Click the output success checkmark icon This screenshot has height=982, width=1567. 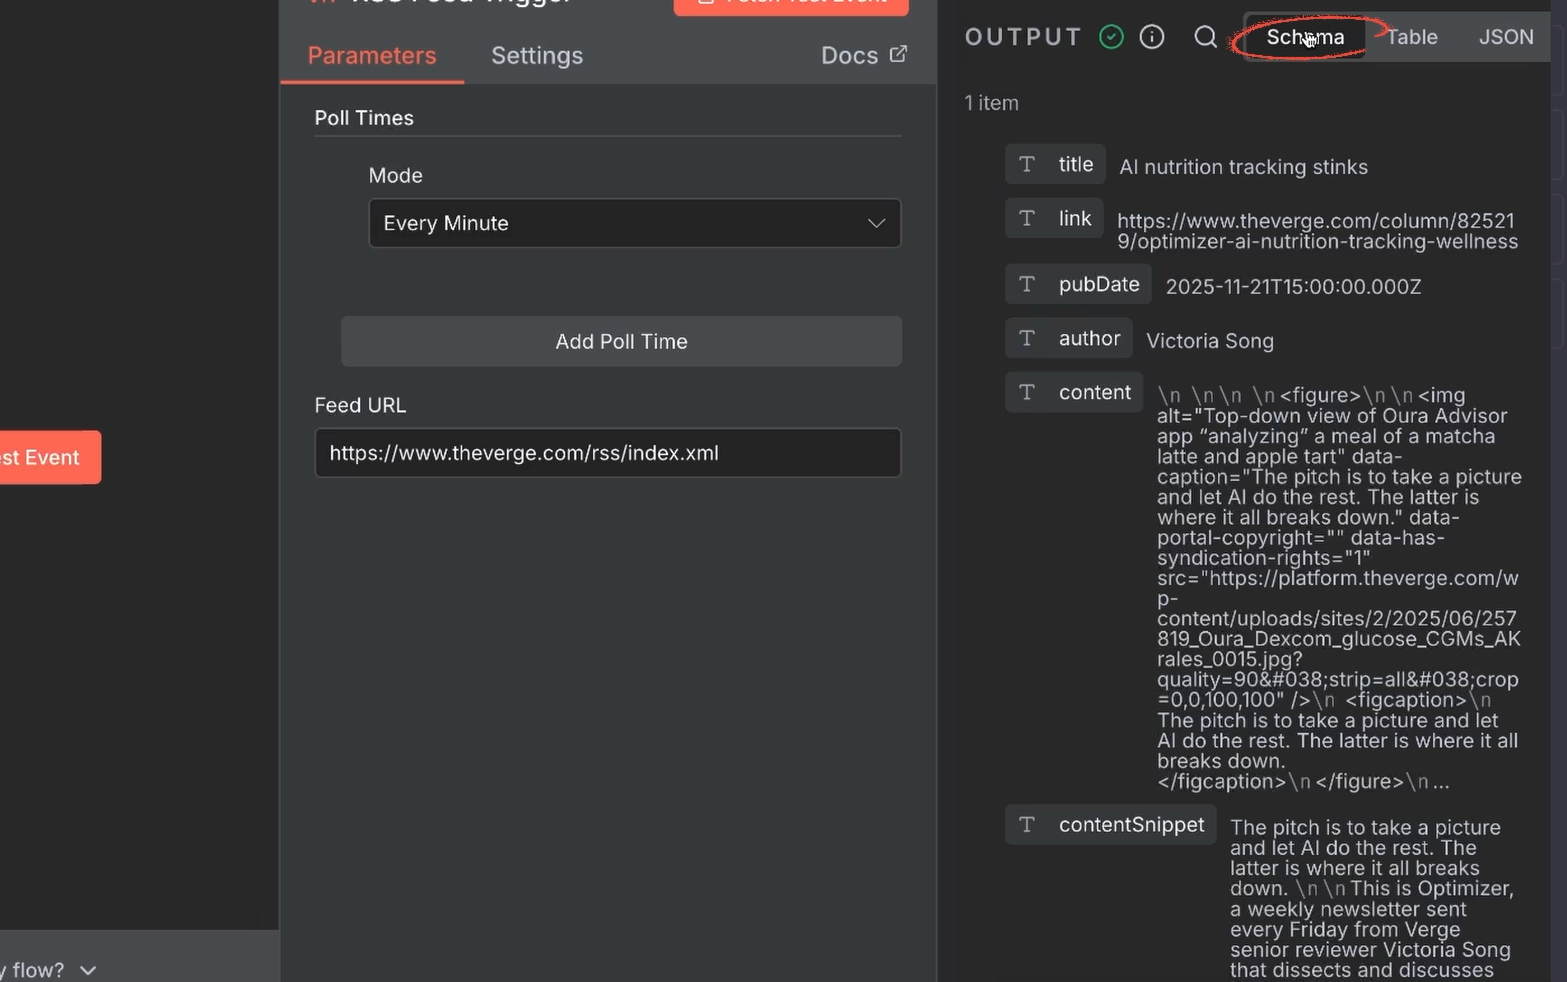click(x=1110, y=36)
